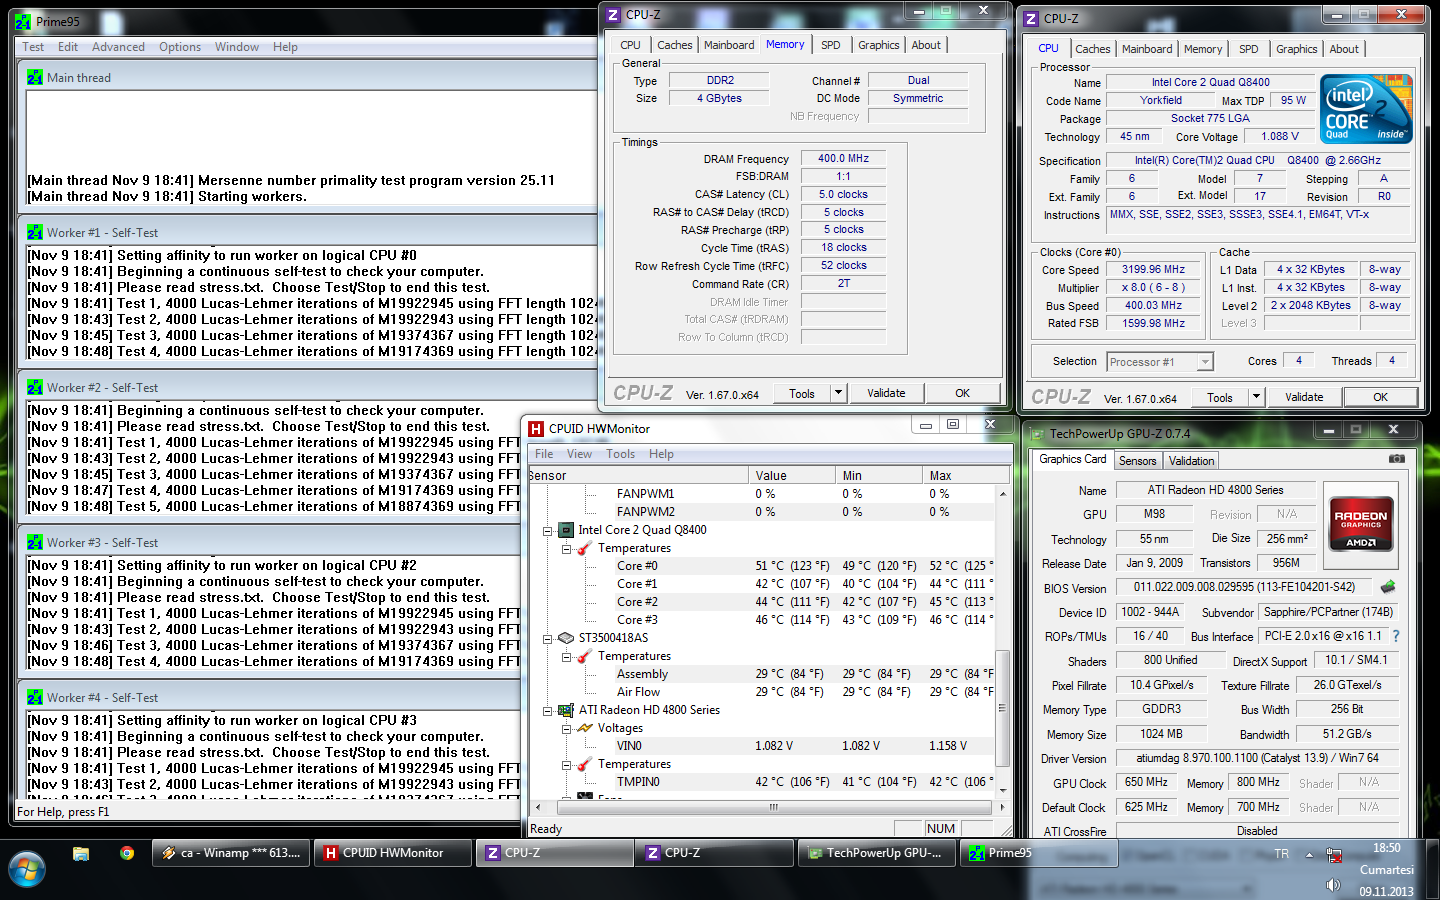1440x900 pixels.
Task: Open the Mainboard tab in CPU-Z CPU window
Action: coord(1147,49)
